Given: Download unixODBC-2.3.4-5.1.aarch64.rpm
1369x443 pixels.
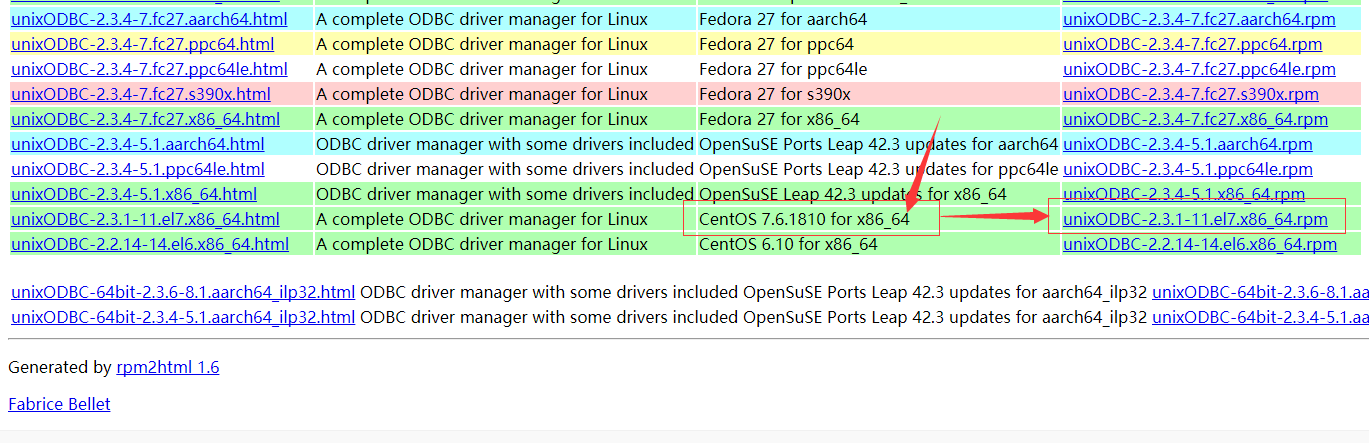Looking at the screenshot, I should coord(1187,144).
